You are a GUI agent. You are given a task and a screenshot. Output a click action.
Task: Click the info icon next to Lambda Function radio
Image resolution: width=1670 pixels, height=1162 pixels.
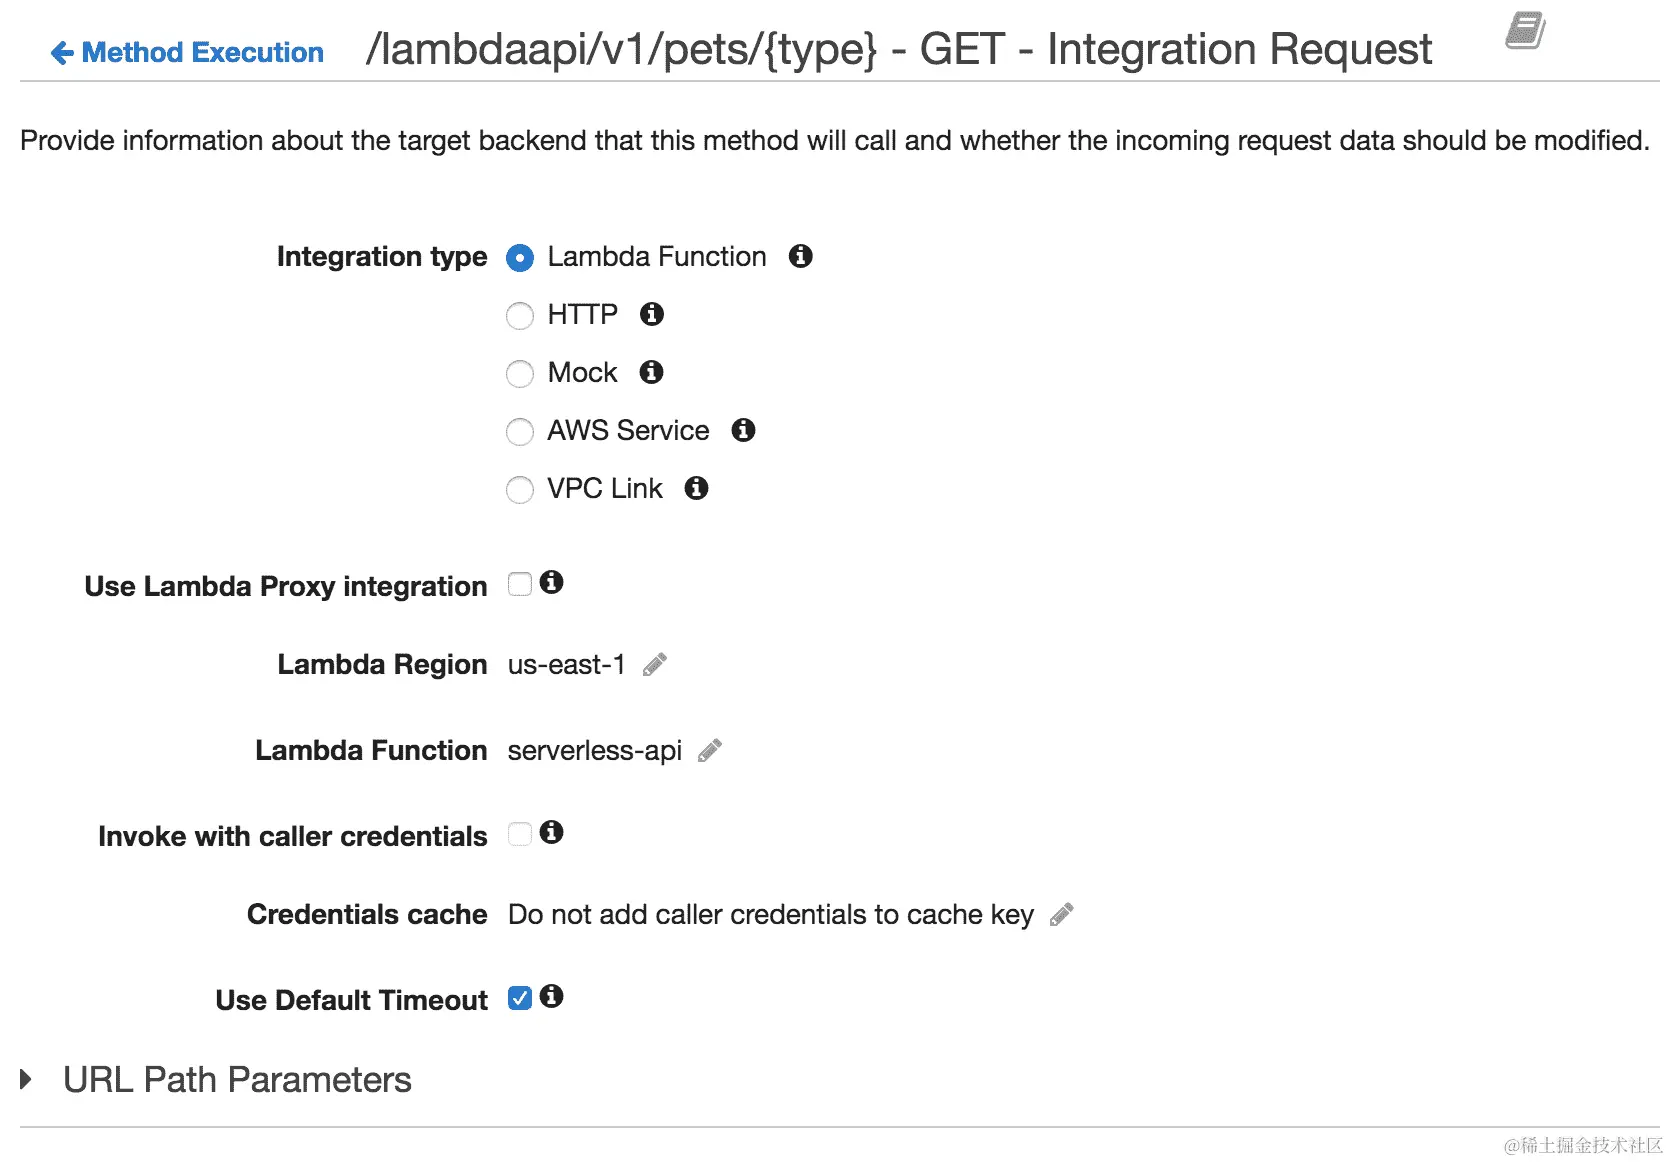pyautogui.click(x=800, y=256)
